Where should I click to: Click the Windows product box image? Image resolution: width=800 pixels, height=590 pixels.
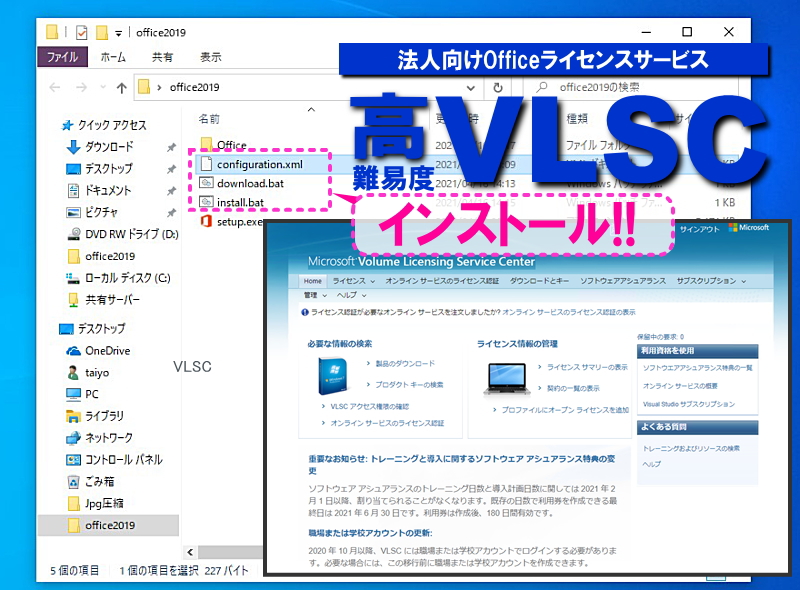click(x=333, y=377)
